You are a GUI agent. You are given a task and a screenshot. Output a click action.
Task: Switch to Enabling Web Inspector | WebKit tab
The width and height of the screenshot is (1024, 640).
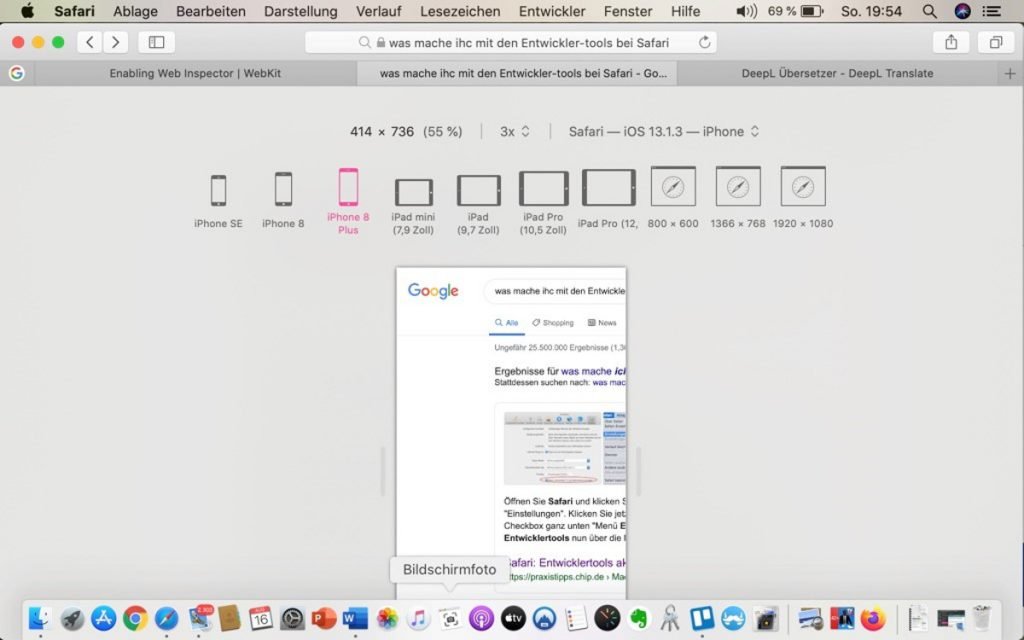point(195,74)
